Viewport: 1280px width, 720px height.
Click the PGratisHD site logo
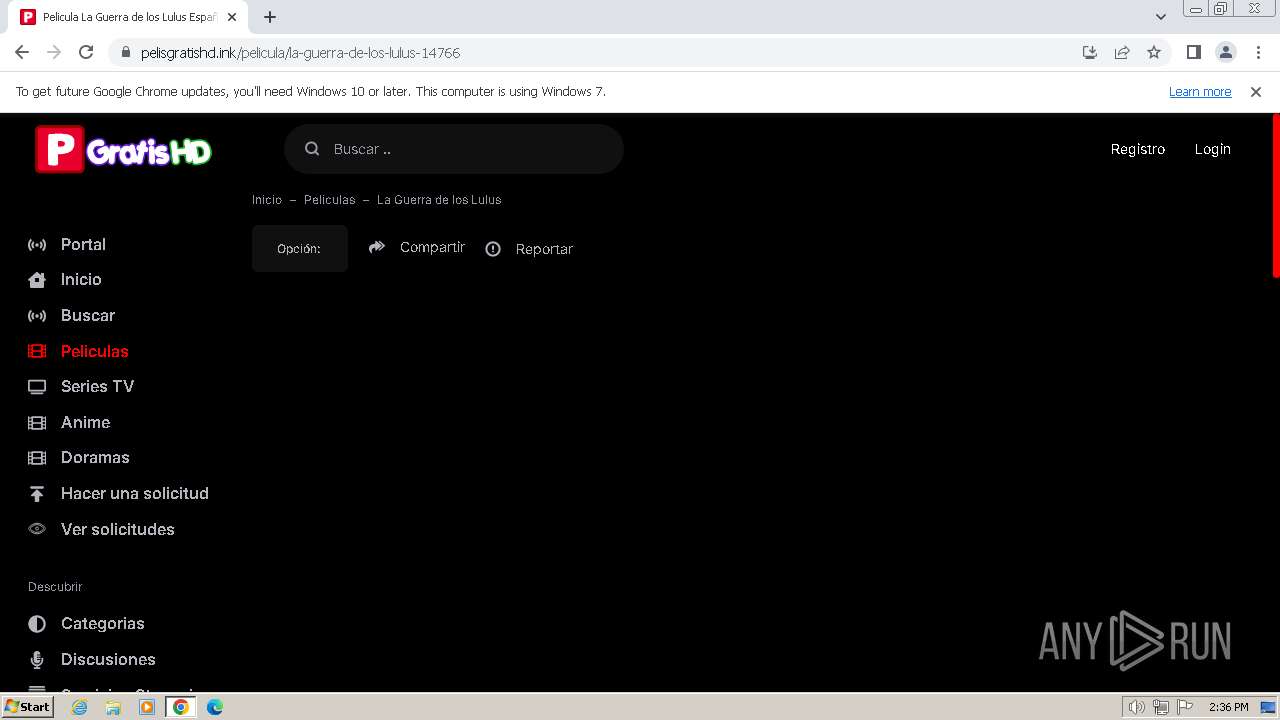point(123,150)
